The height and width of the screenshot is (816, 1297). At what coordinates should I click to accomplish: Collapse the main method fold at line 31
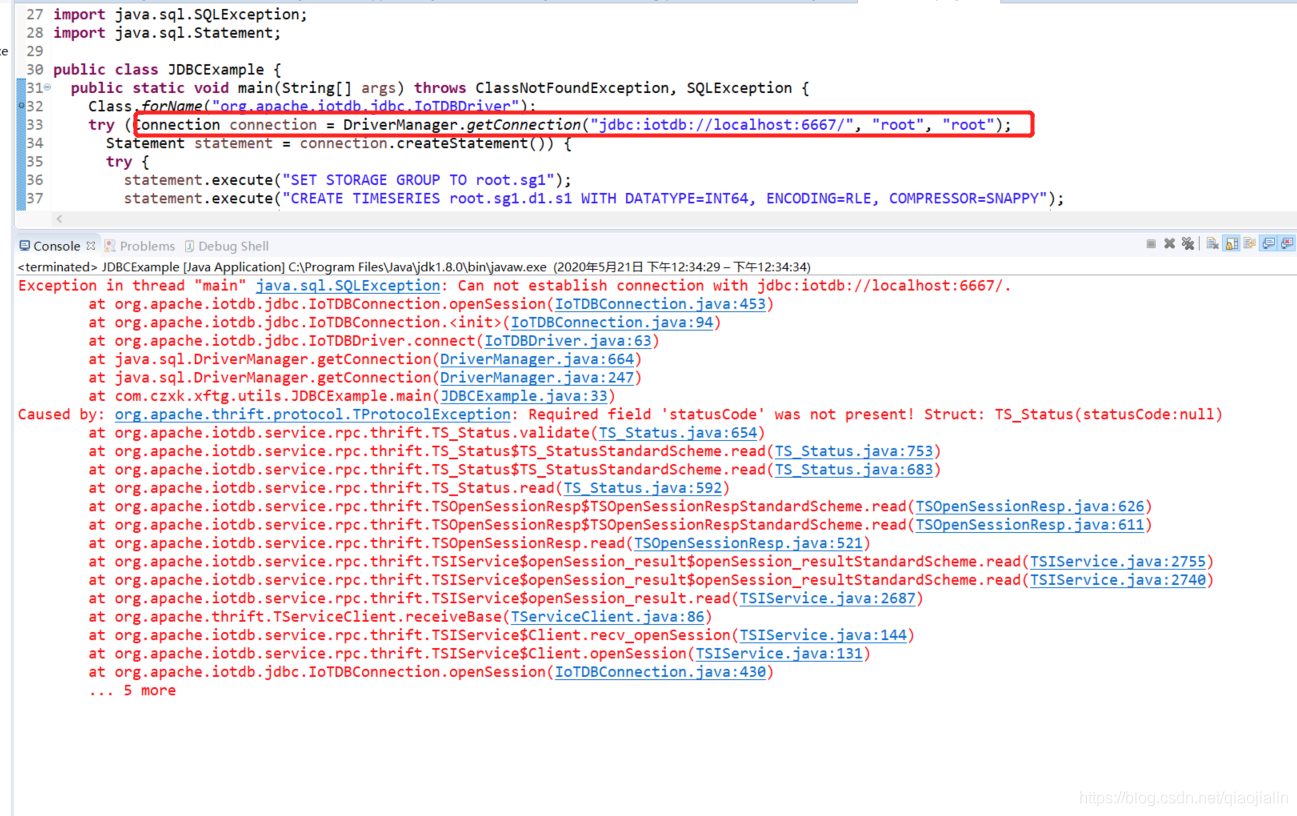[47, 88]
